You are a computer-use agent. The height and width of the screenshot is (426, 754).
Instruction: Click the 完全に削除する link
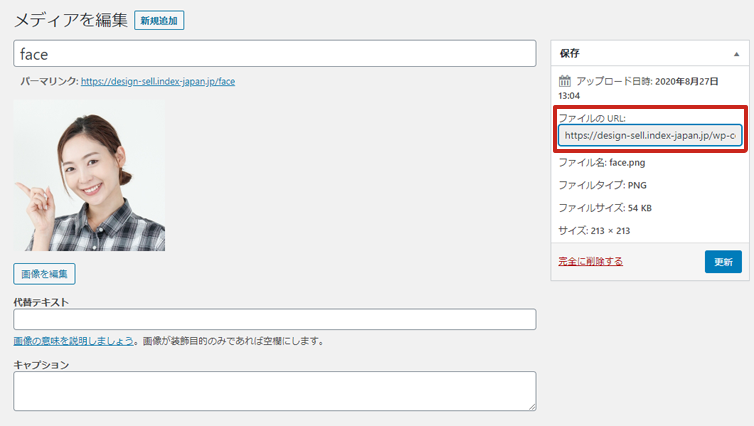590,262
